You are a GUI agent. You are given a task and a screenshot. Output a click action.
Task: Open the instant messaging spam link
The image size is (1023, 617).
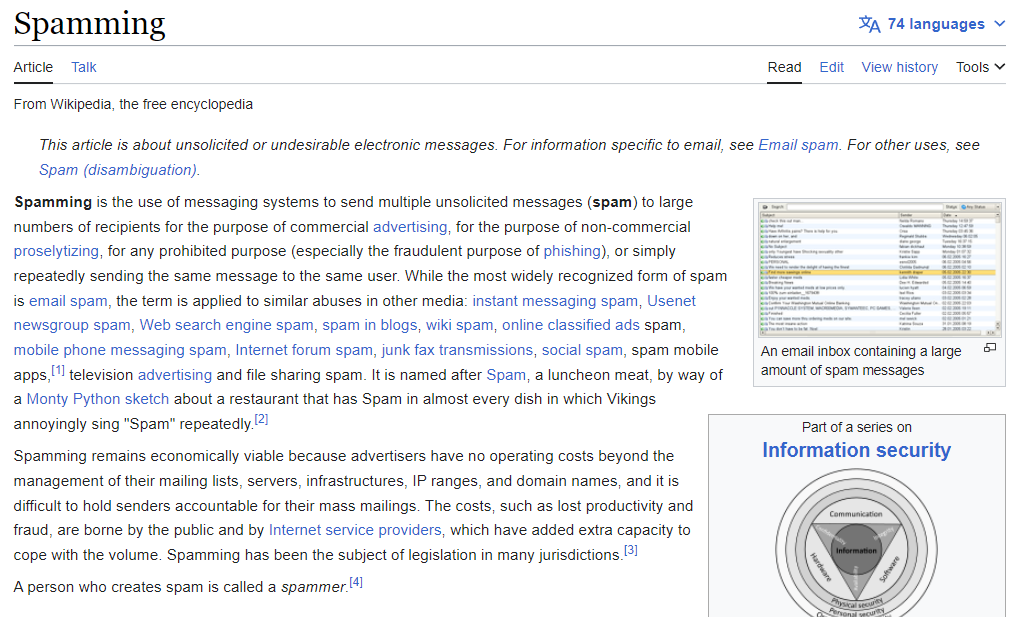tap(555, 301)
